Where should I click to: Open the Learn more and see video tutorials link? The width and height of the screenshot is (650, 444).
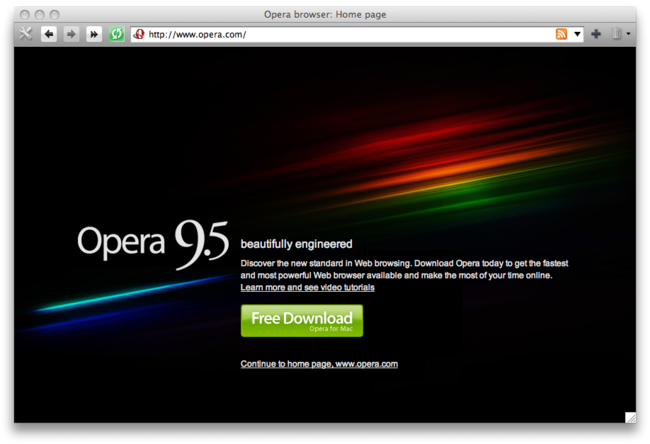tap(308, 287)
